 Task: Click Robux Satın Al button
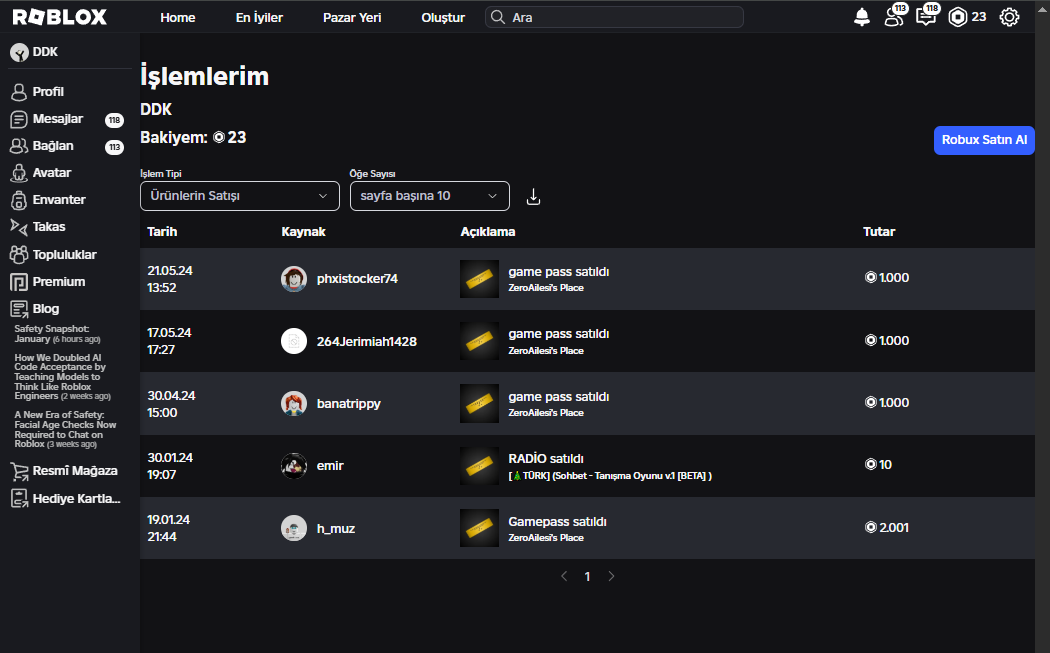pyautogui.click(x=984, y=140)
